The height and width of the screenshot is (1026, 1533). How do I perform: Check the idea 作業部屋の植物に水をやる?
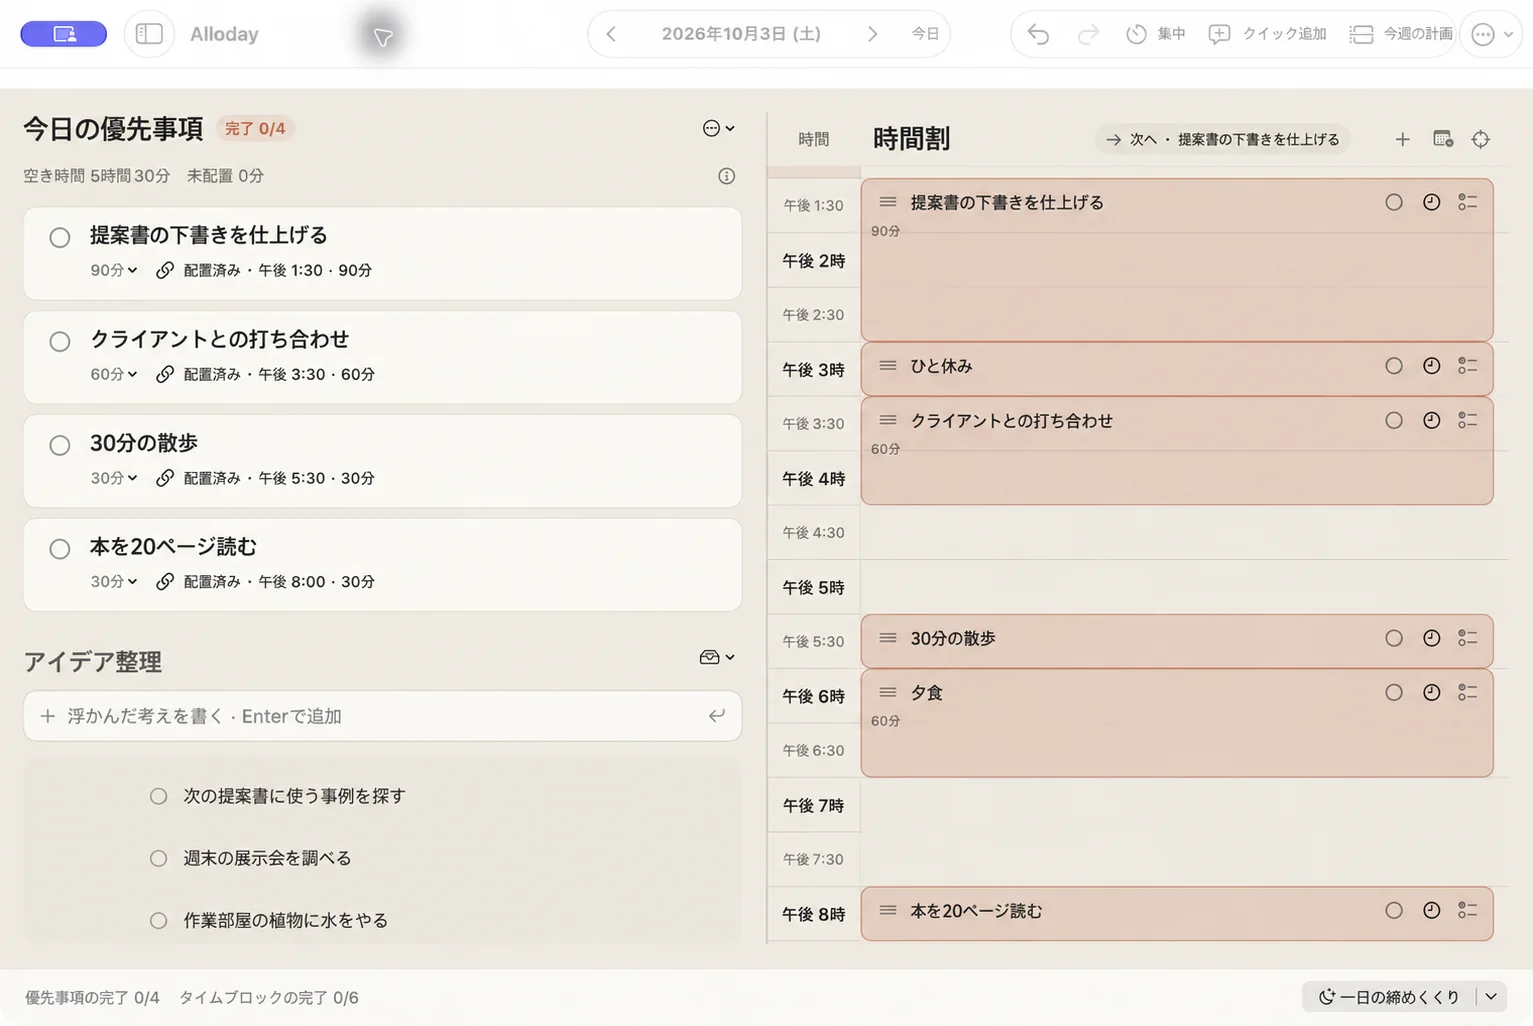[158, 920]
